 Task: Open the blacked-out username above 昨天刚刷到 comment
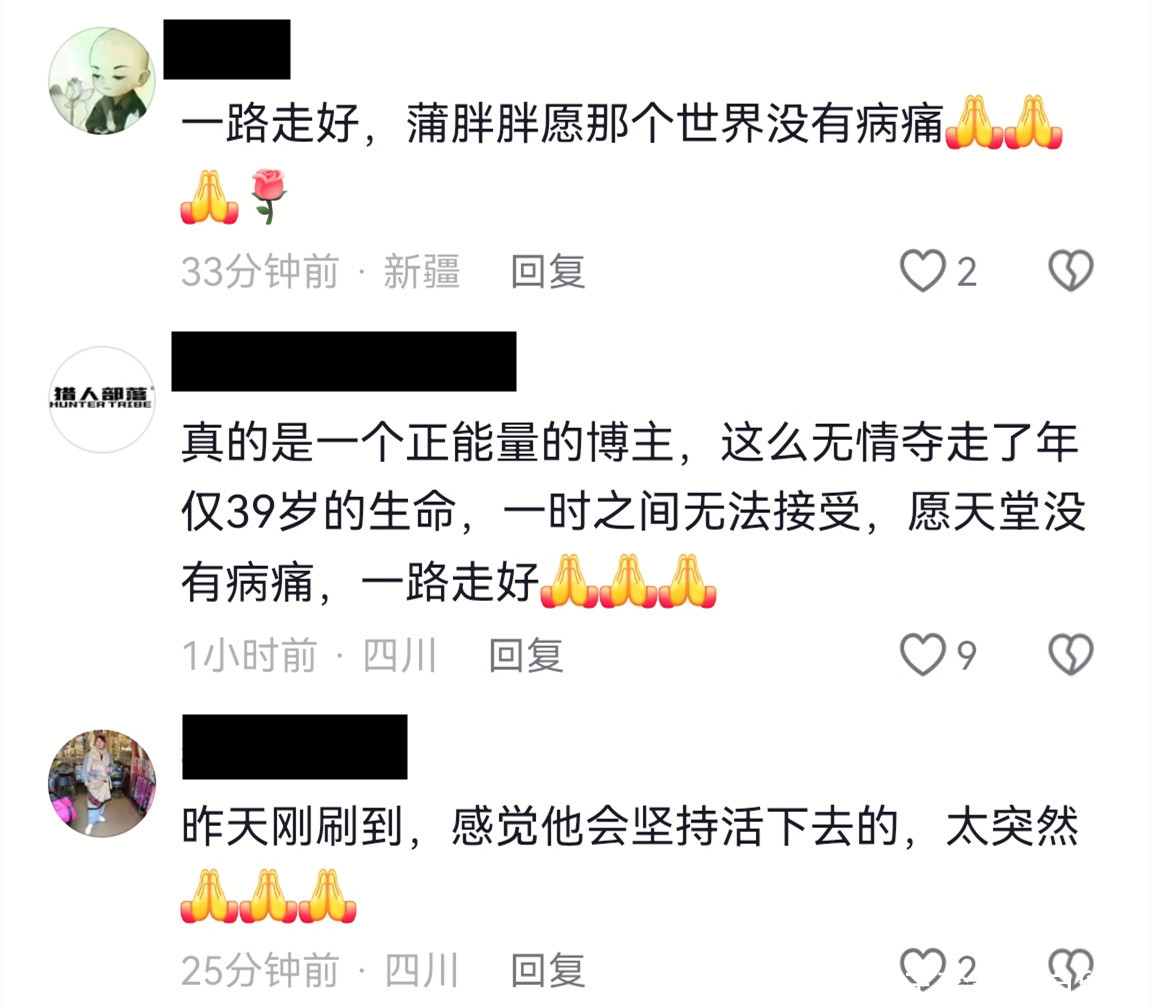click(295, 746)
